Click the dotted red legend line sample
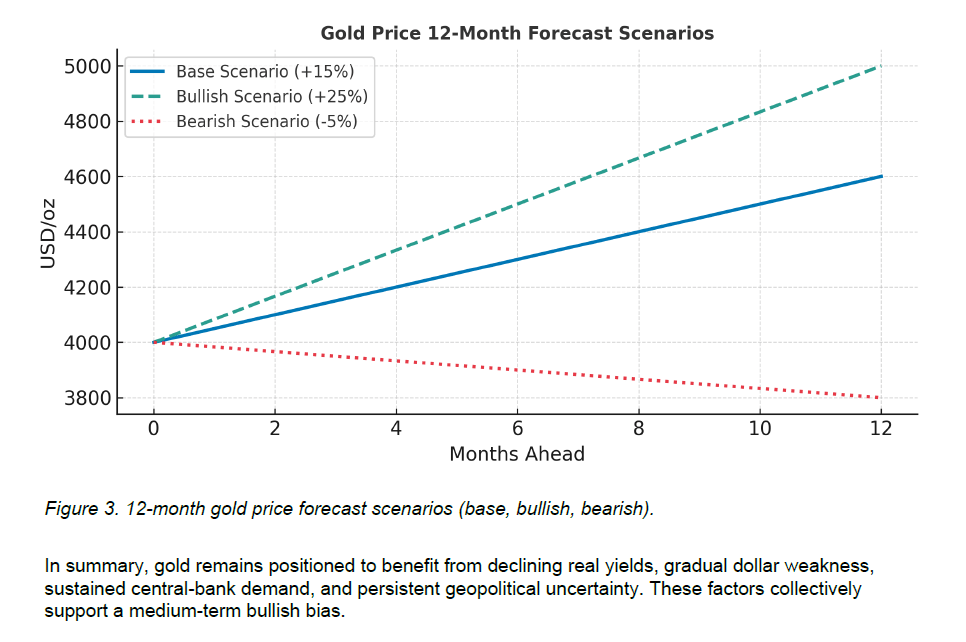 pos(147,122)
